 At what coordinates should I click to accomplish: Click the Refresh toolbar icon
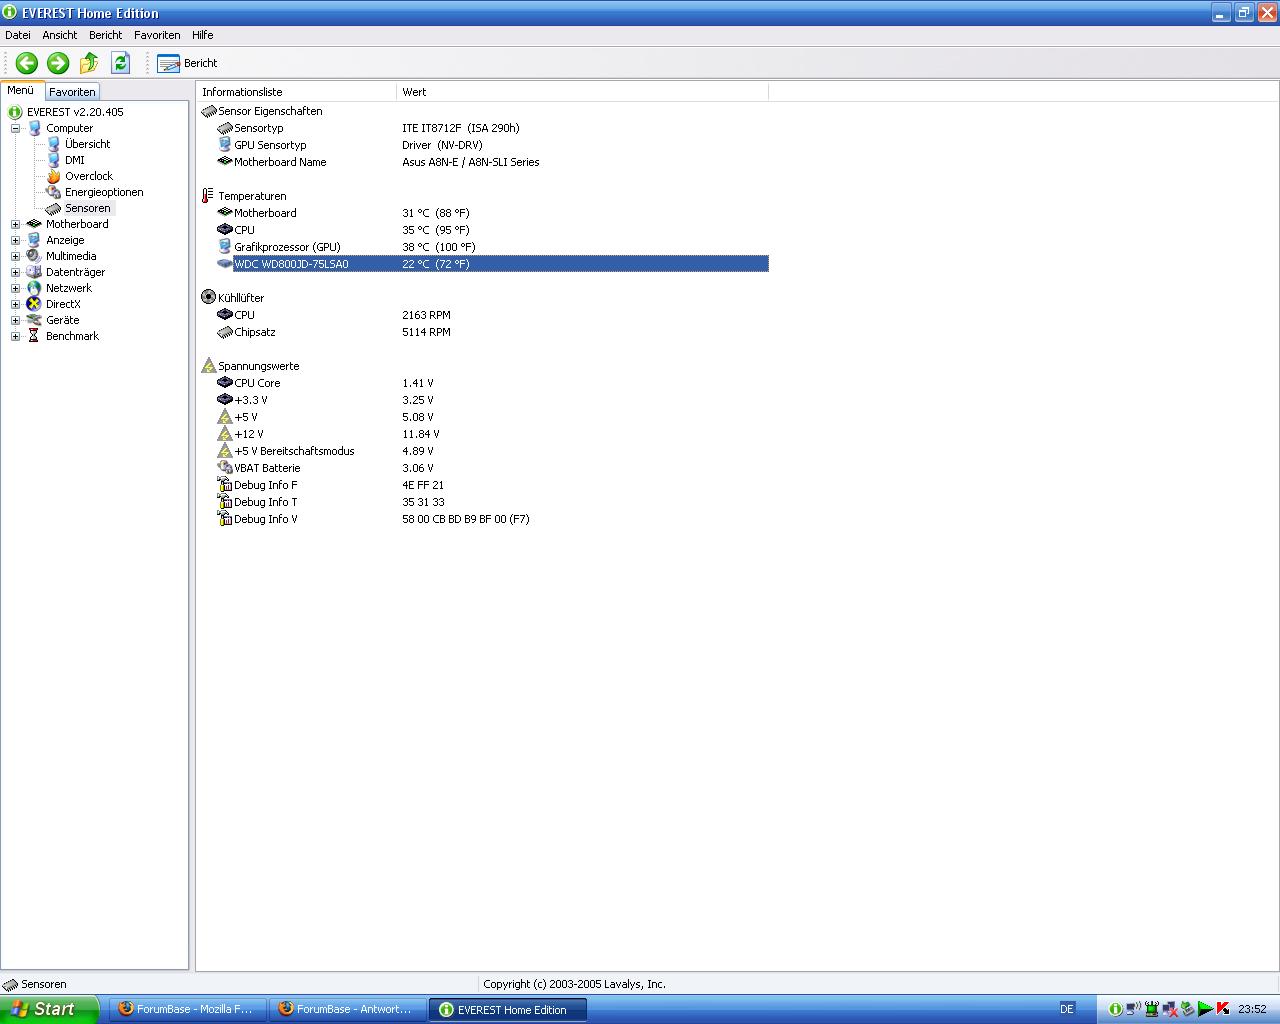[121, 63]
